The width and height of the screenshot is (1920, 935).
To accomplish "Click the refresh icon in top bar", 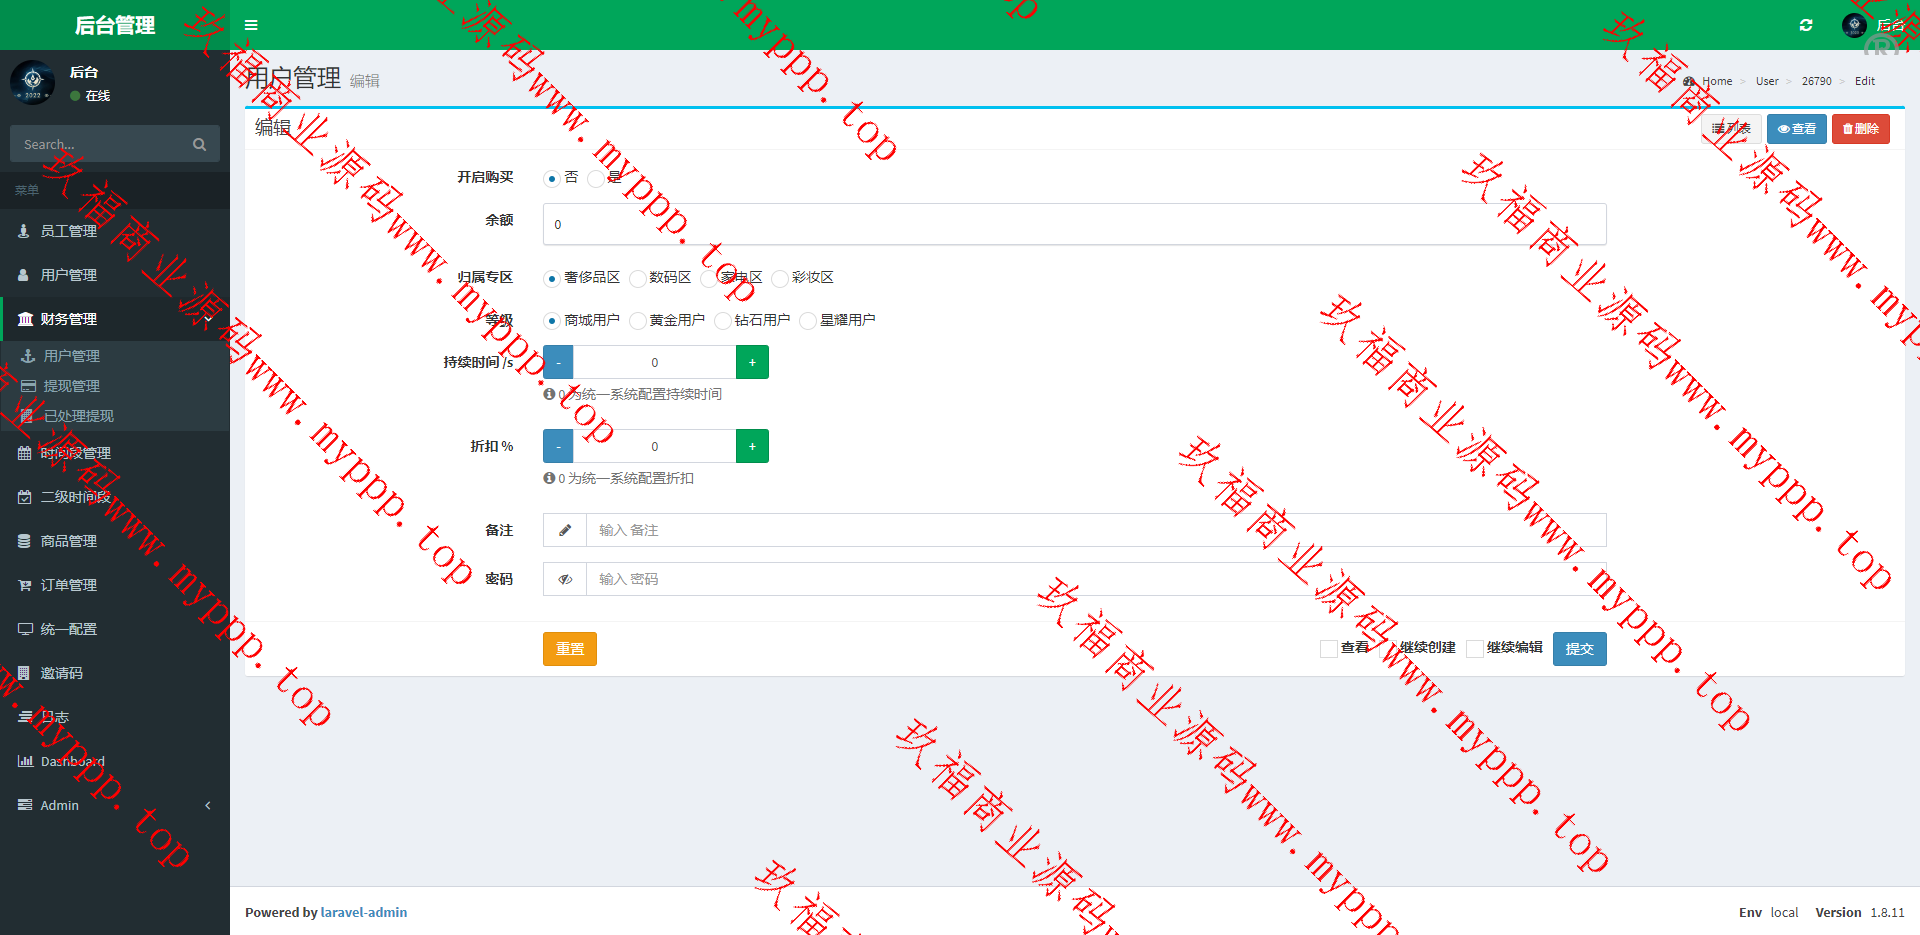I will click(x=1806, y=25).
